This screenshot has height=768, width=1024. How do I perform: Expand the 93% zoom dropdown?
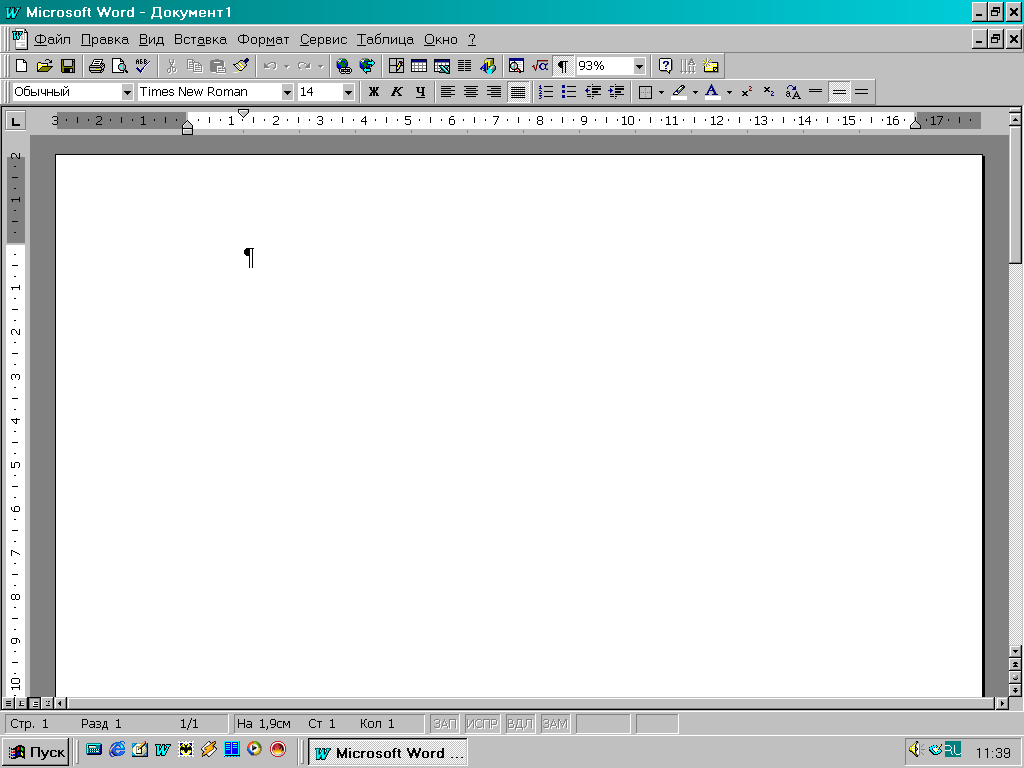click(x=639, y=66)
